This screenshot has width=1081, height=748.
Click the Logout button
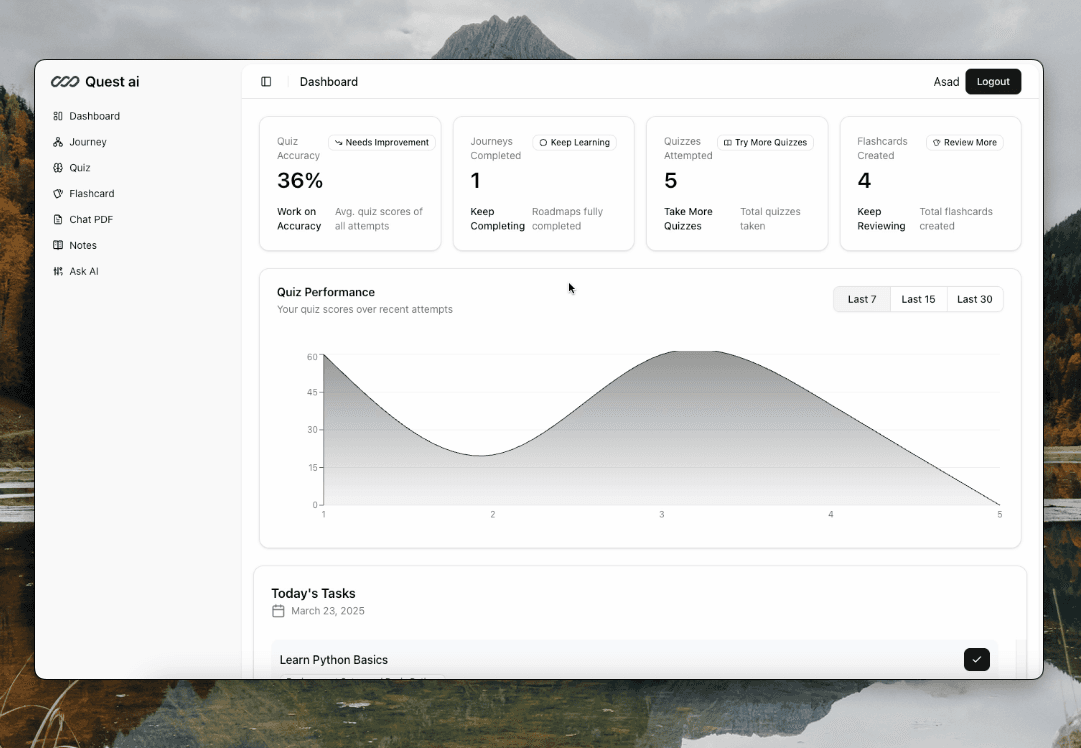993,81
